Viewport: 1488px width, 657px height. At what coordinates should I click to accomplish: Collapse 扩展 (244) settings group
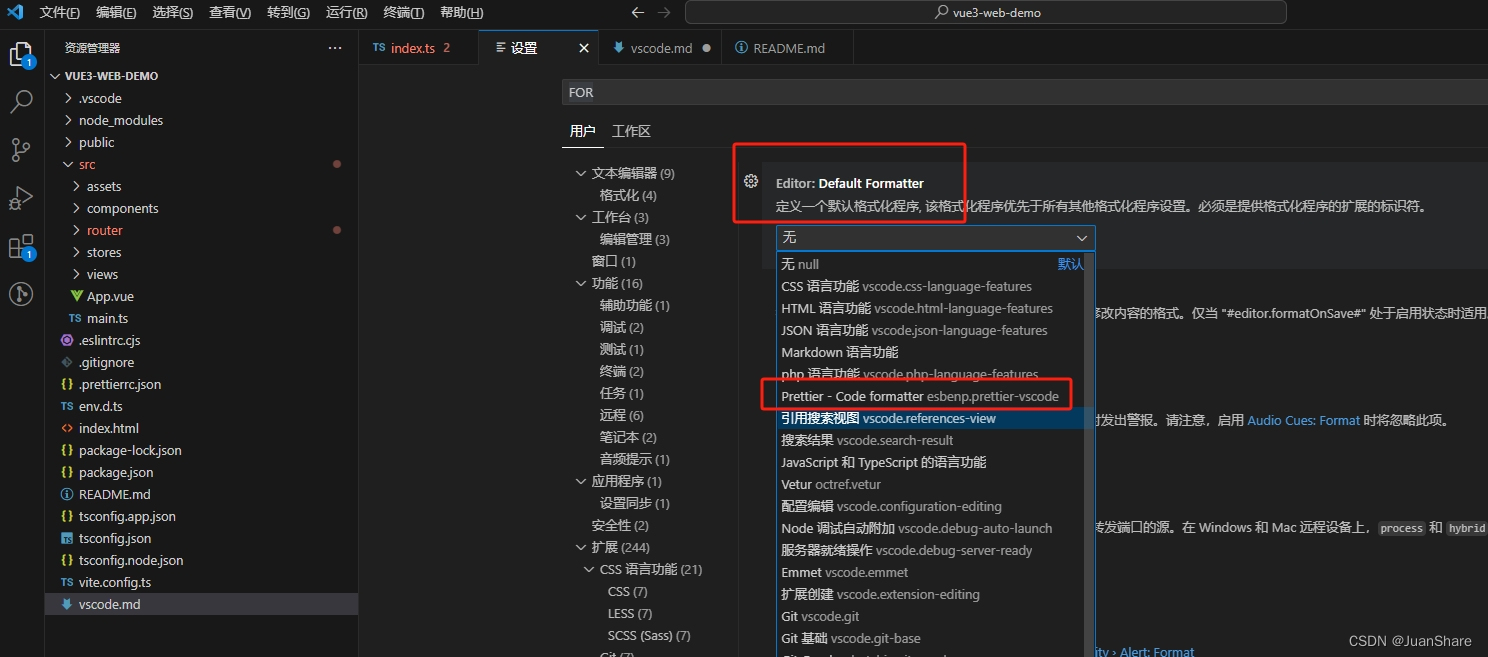[x=620, y=547]
